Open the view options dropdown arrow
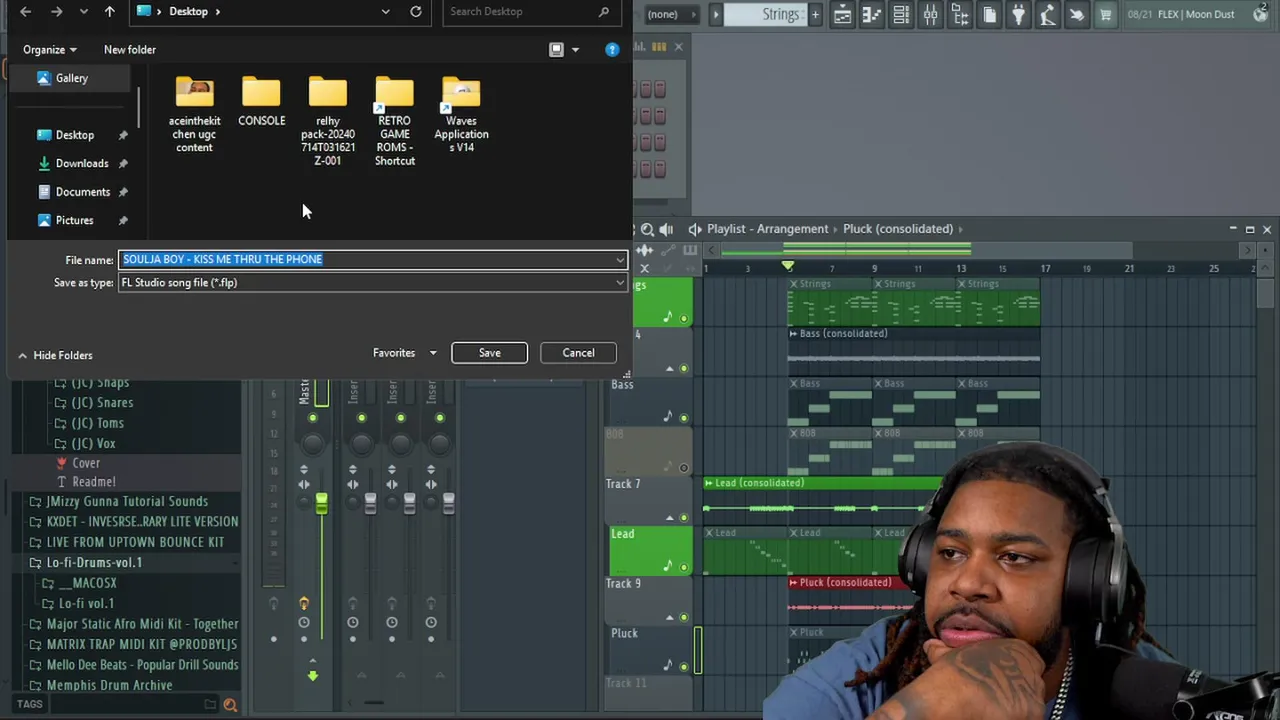1280x720 pixels. pyautogui.click(x=575, y=49)
